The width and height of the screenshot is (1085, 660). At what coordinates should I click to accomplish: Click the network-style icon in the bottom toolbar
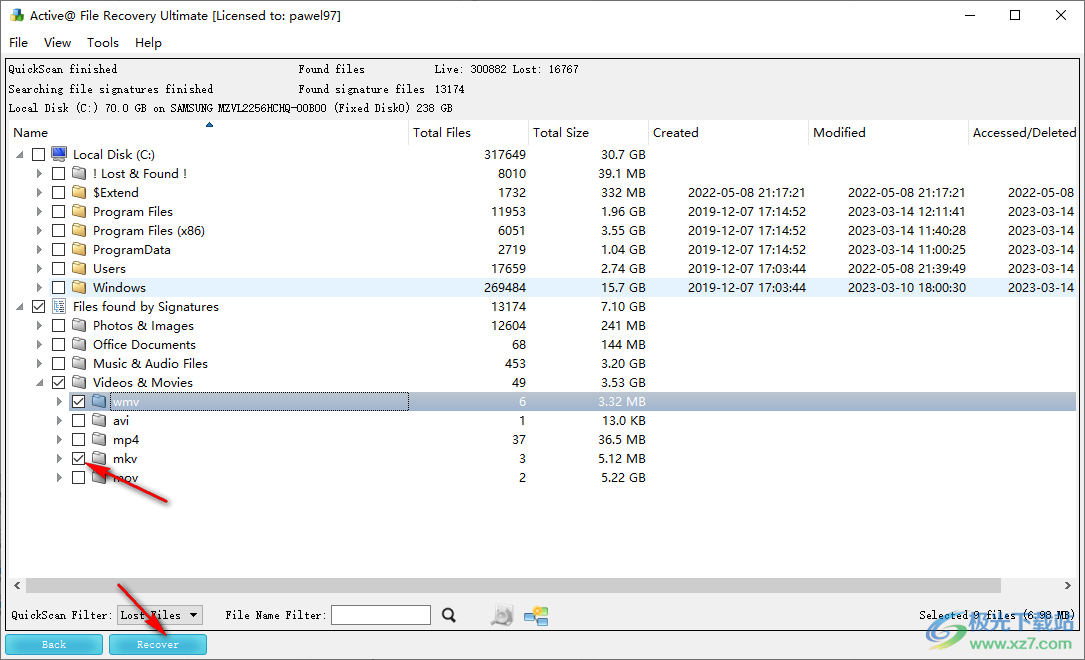[x=536, y=615]
